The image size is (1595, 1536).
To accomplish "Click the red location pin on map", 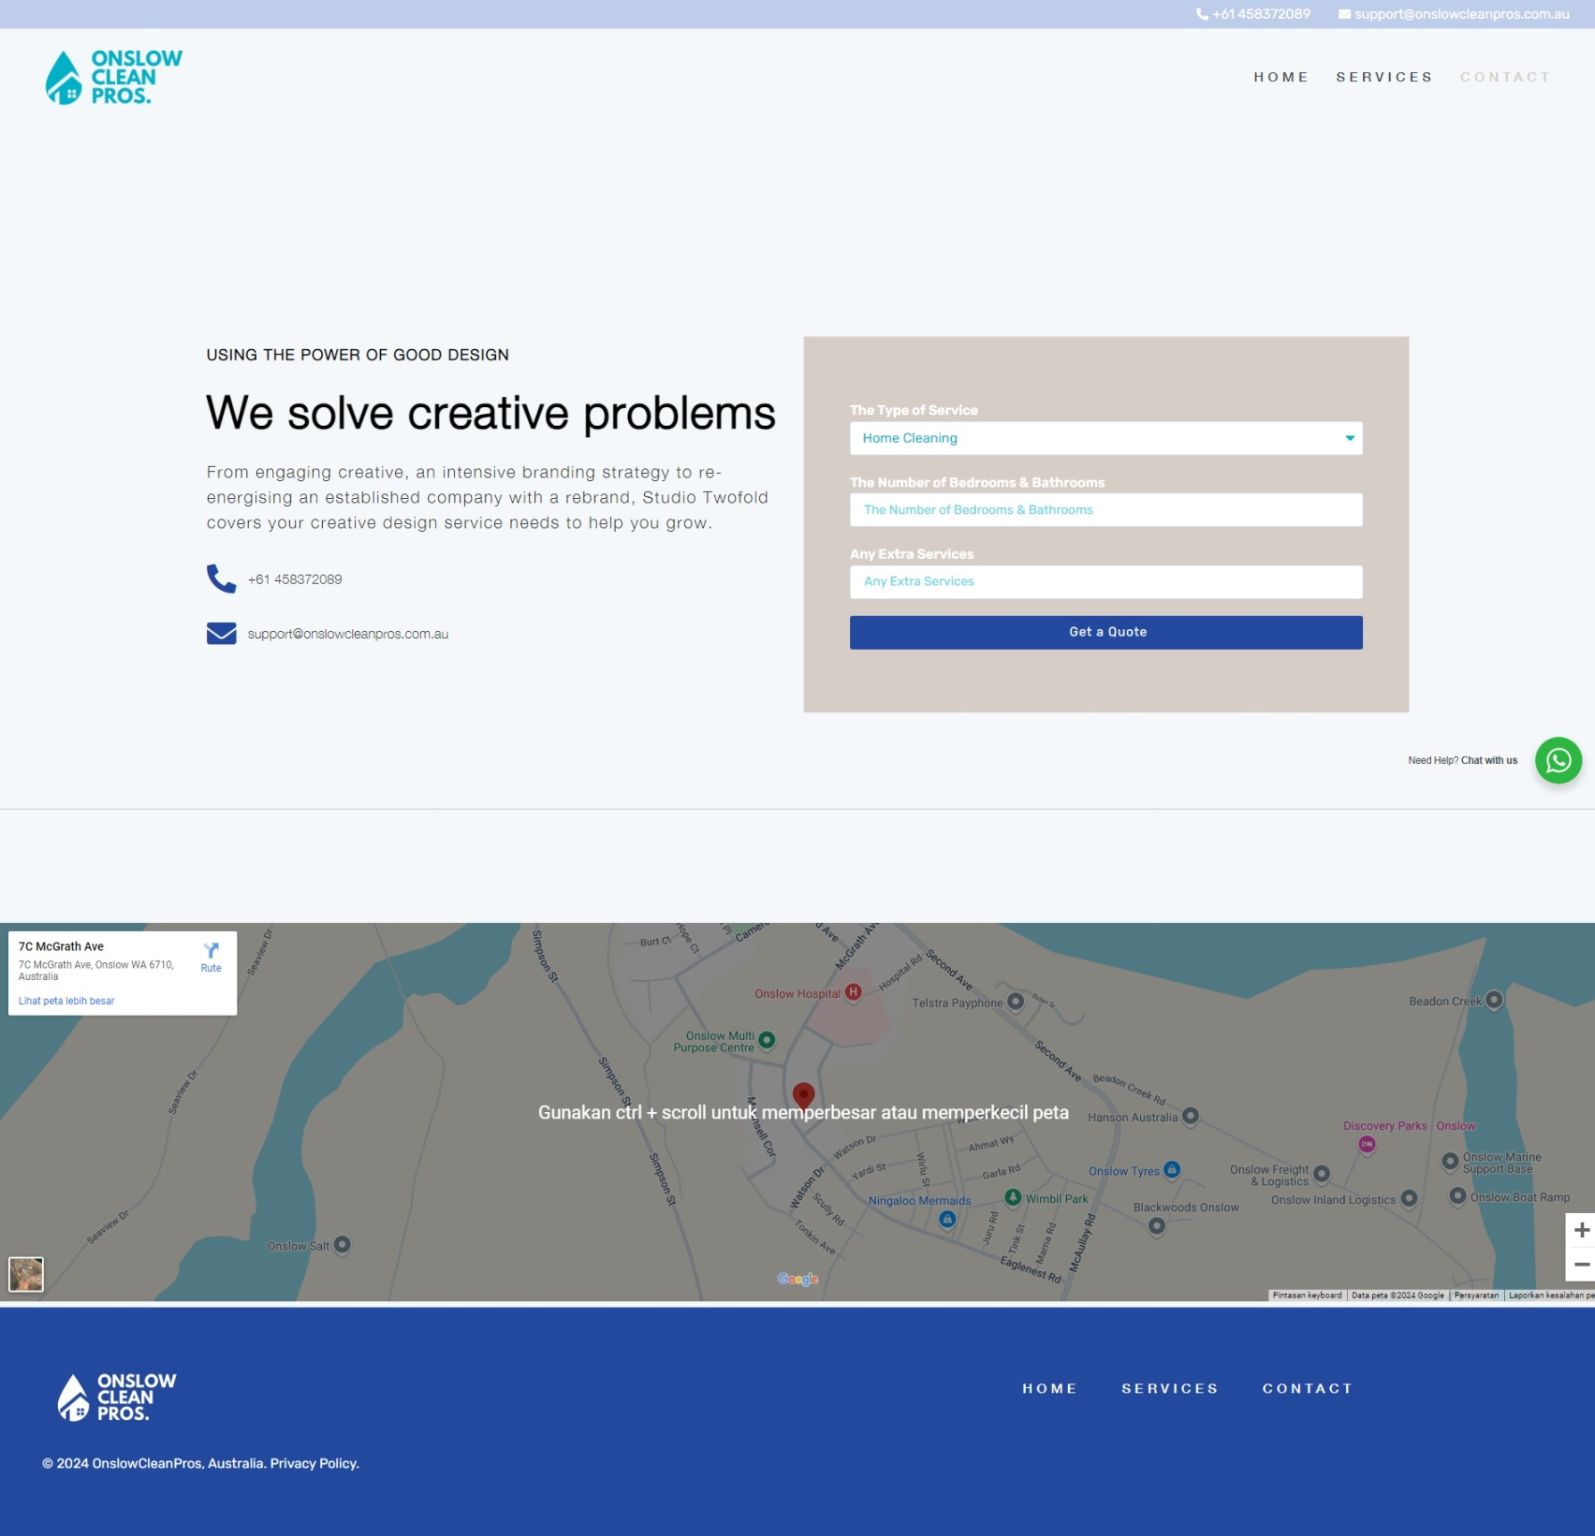I will pyautogui.click(x=803, y=1095).
